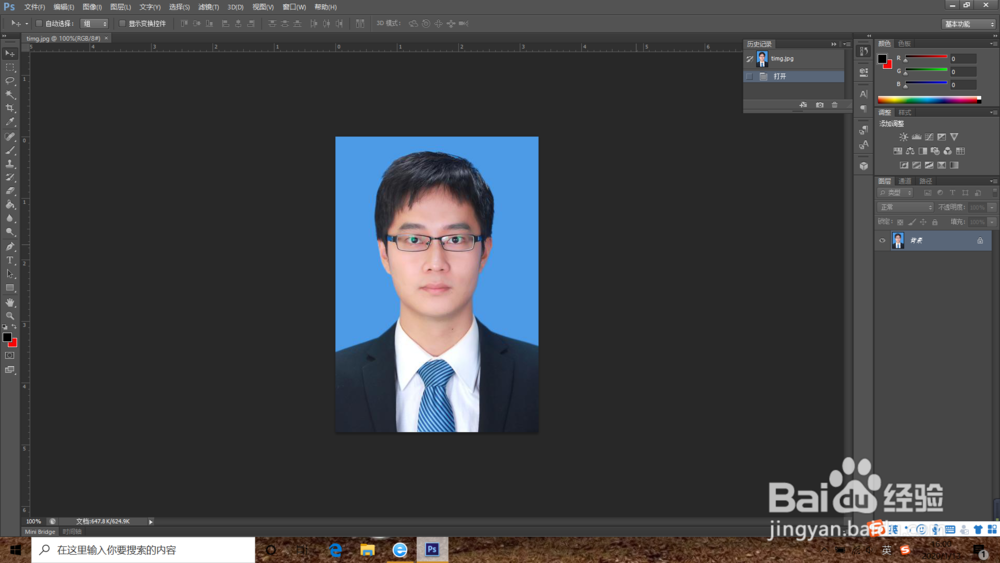Expand the 基本功能 workspace dropdown
This screenshot has width=1000, height=563.
coord(968,24)
